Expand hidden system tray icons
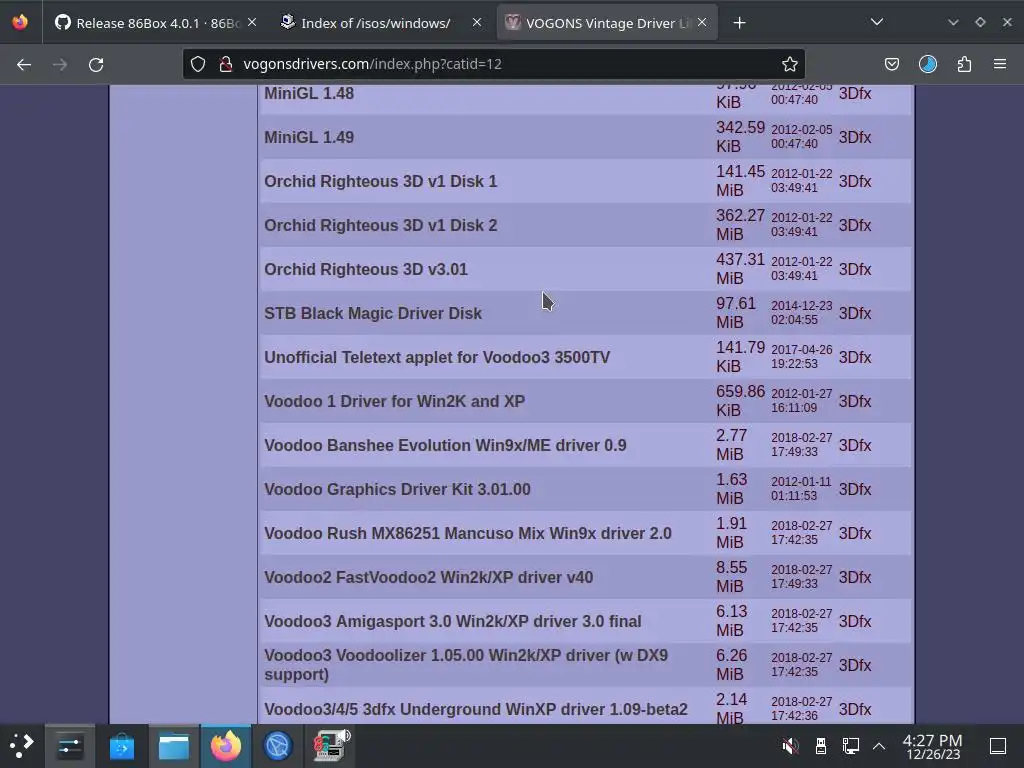The image size is (1024, 768). [x=879, y=746]
